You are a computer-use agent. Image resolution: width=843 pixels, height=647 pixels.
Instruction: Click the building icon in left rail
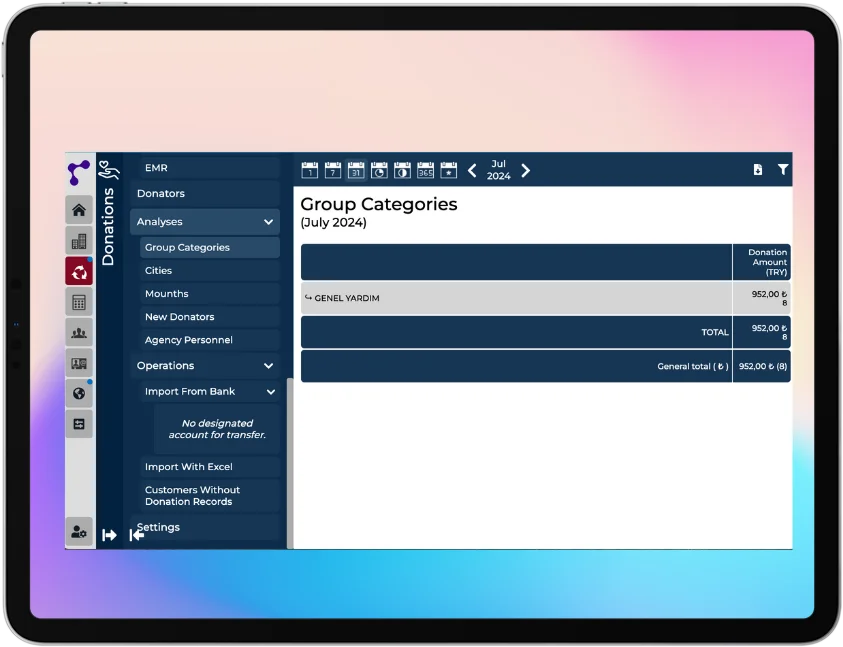click(x=79, y=241)
